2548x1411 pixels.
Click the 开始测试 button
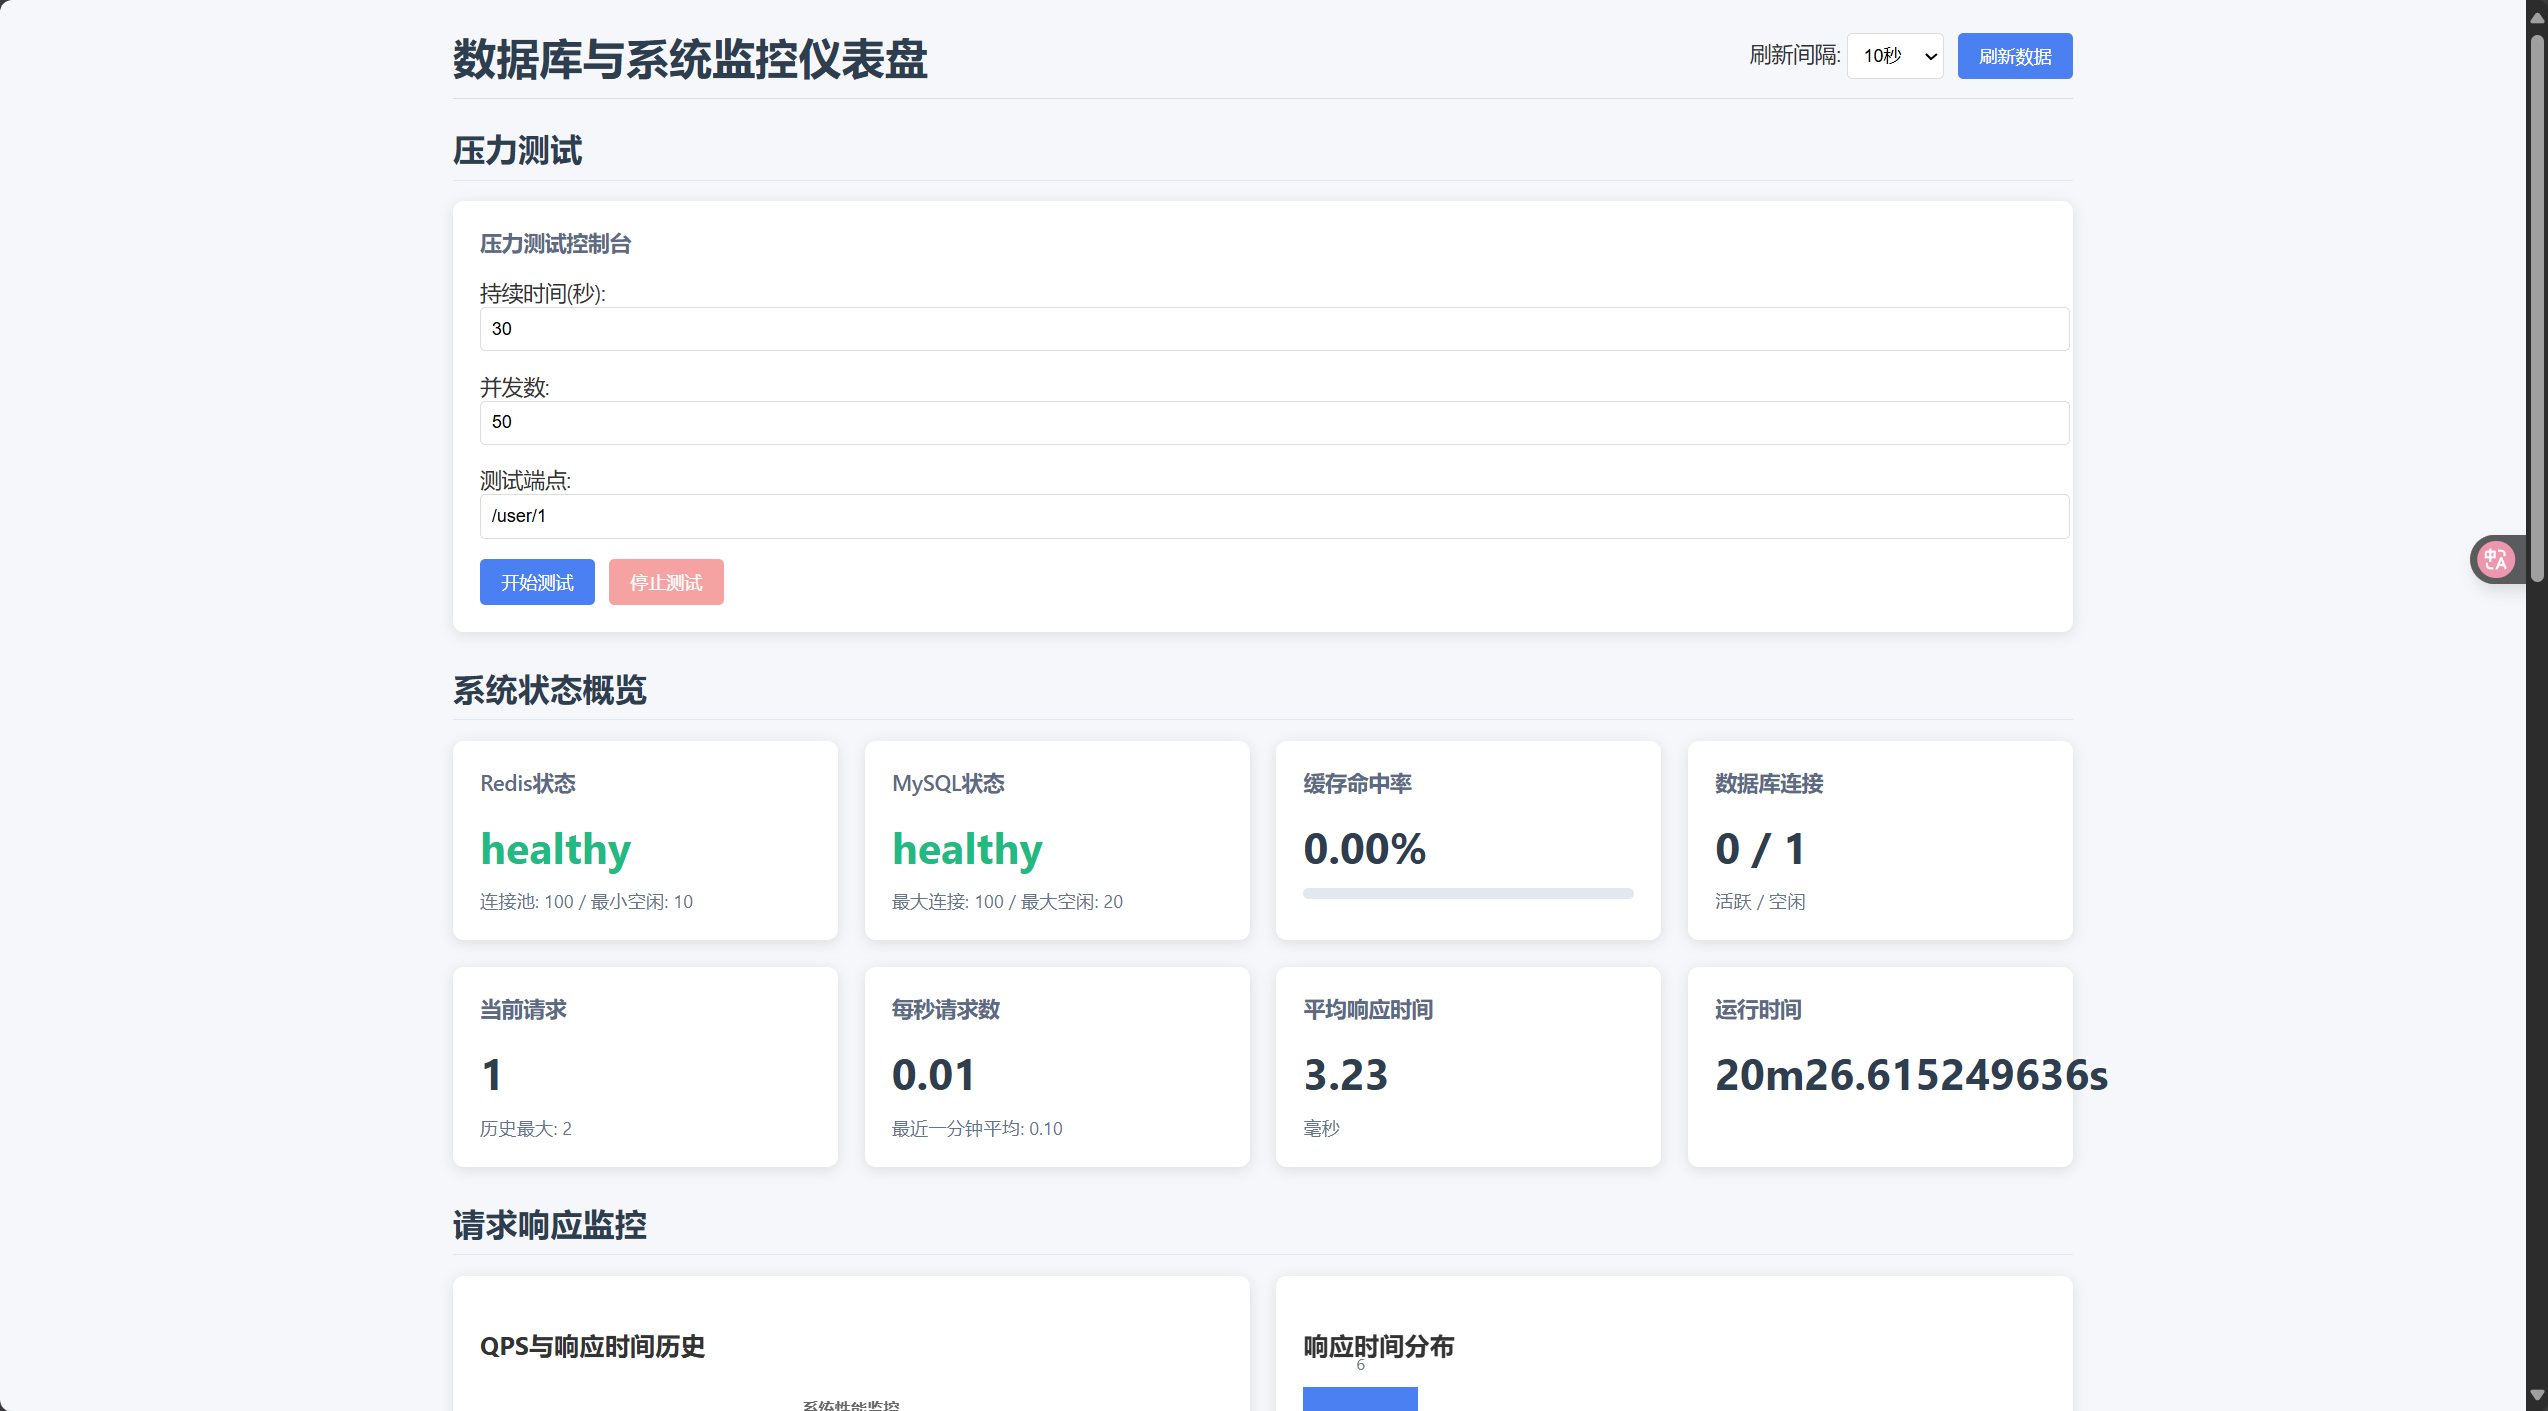537,582
